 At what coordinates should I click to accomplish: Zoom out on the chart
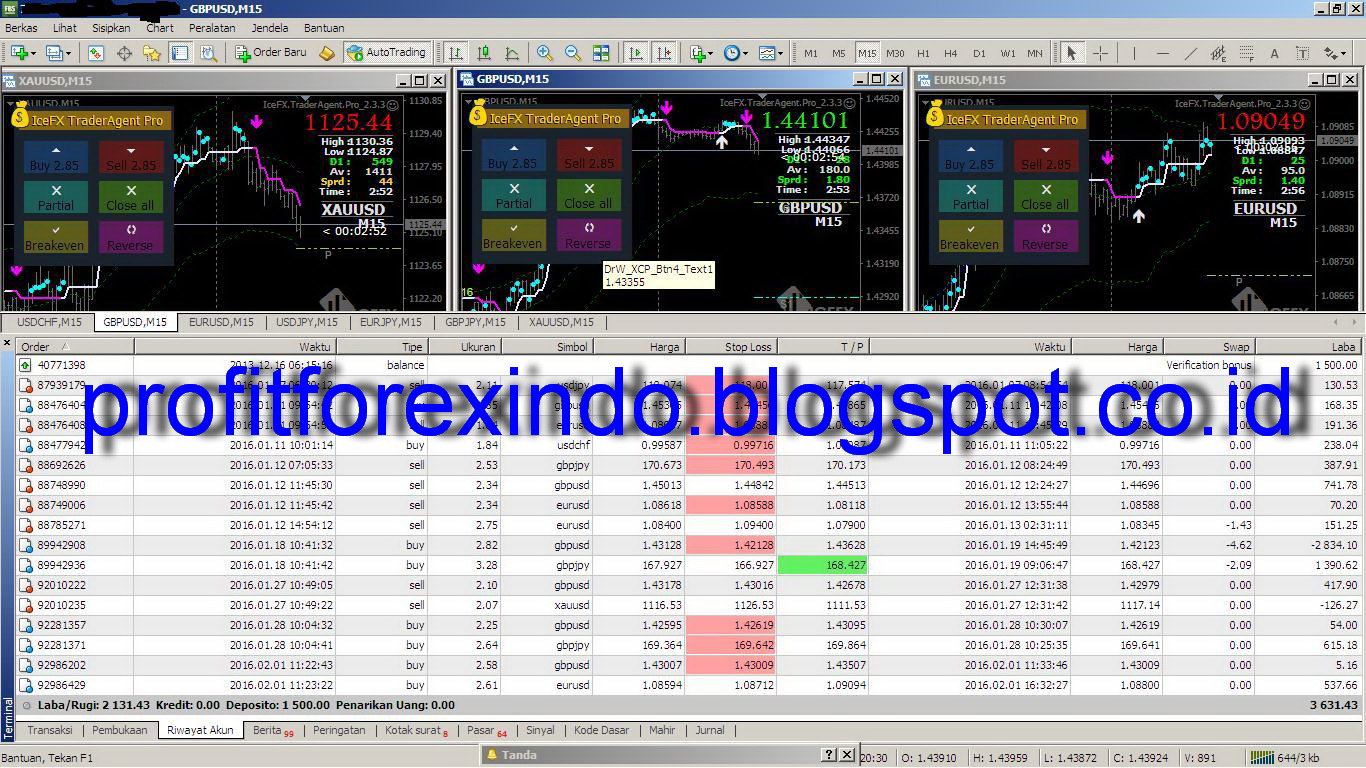[573, 53]
